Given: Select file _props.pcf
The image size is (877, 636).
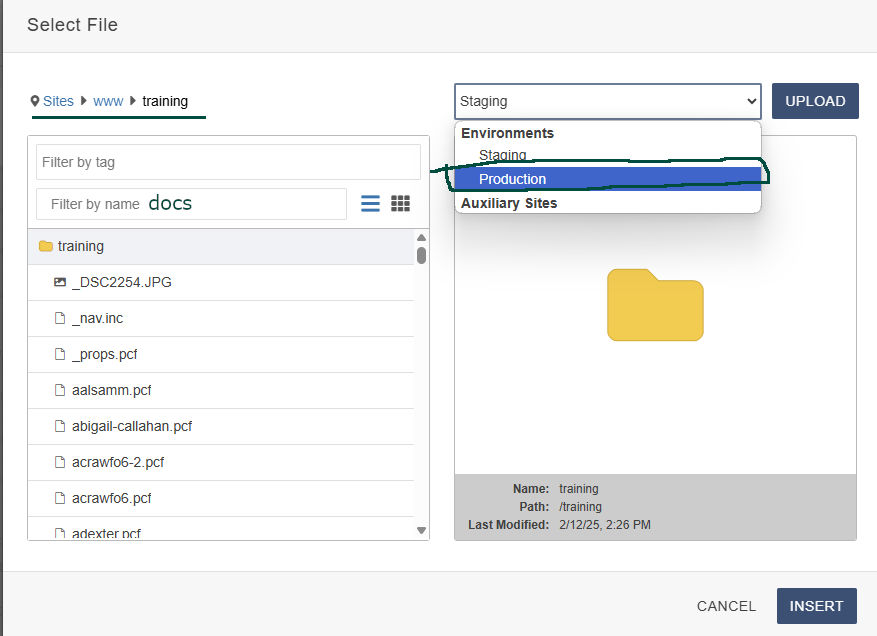Looking at the screenshot, I should (221, 355).
